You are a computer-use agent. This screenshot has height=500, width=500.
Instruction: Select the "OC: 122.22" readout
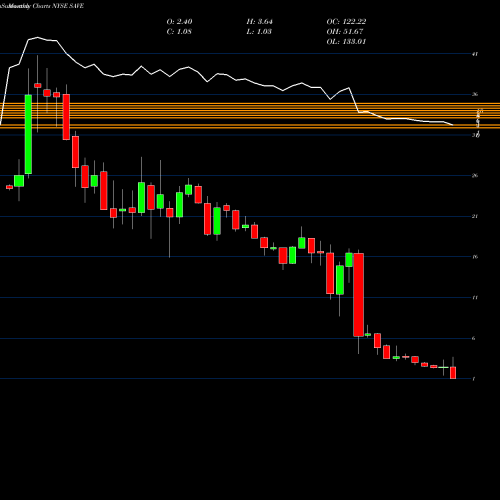pos(346,22)
